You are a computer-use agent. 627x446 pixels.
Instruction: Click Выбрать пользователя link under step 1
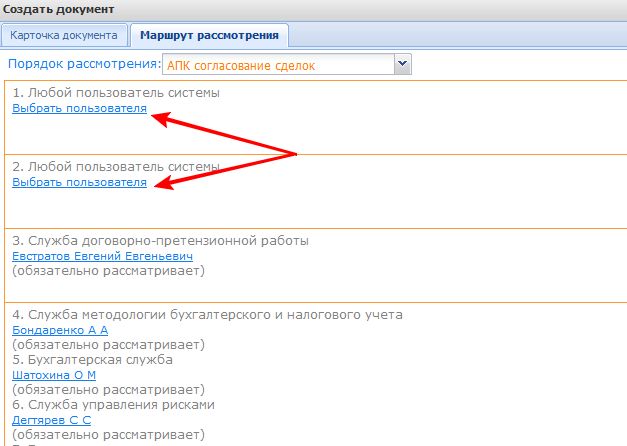(x=79, y=108)
